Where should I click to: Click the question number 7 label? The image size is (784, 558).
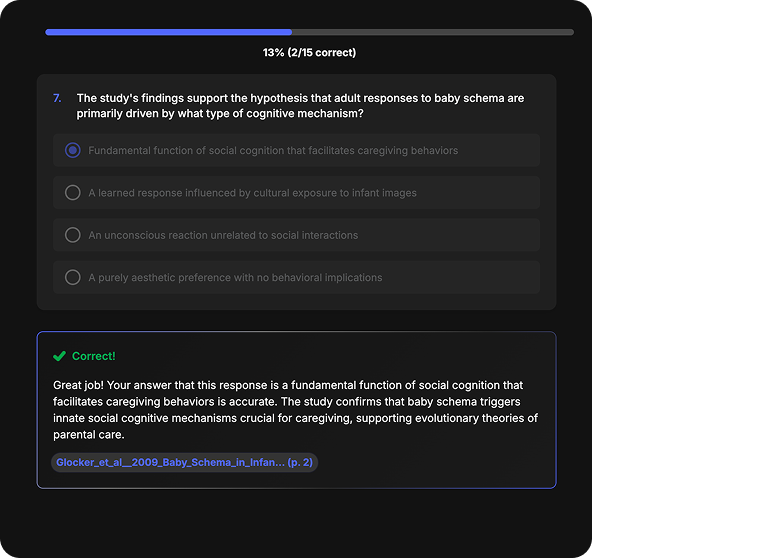tap(58, 98)
